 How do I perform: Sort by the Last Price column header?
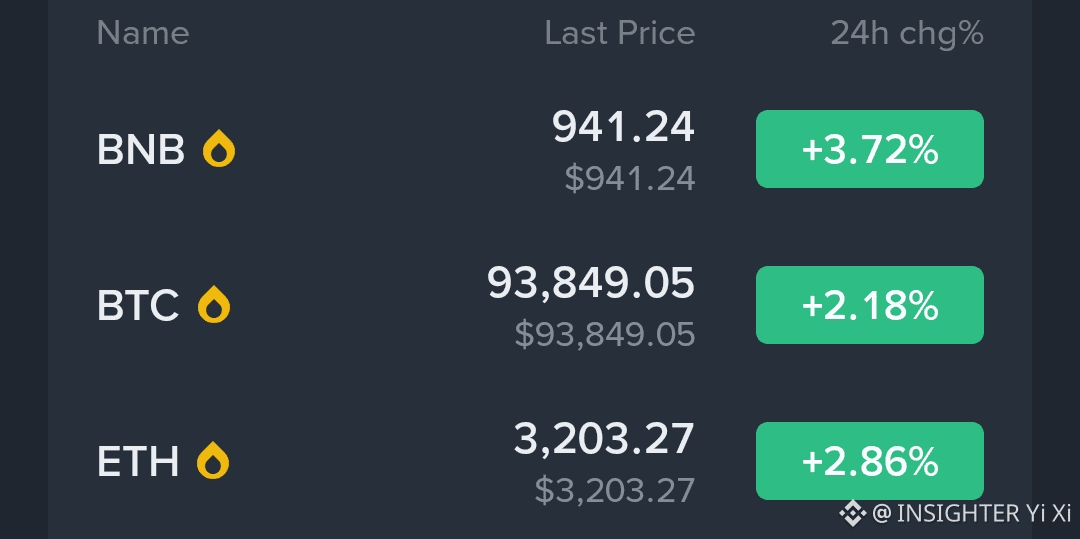click(x=619, y=33)
